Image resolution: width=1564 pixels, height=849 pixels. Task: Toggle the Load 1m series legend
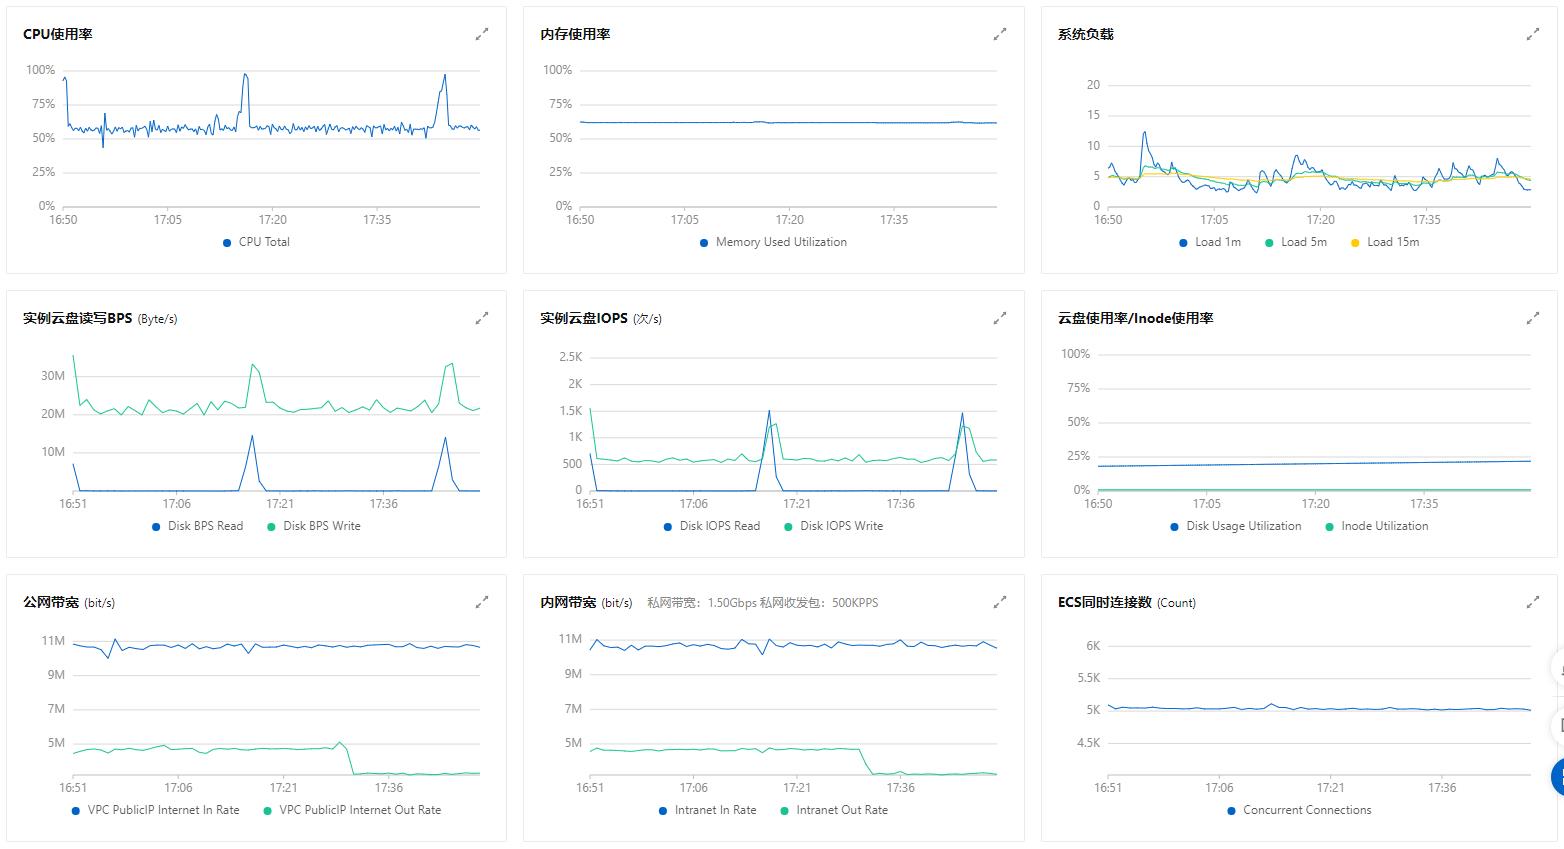[1216, 242]
